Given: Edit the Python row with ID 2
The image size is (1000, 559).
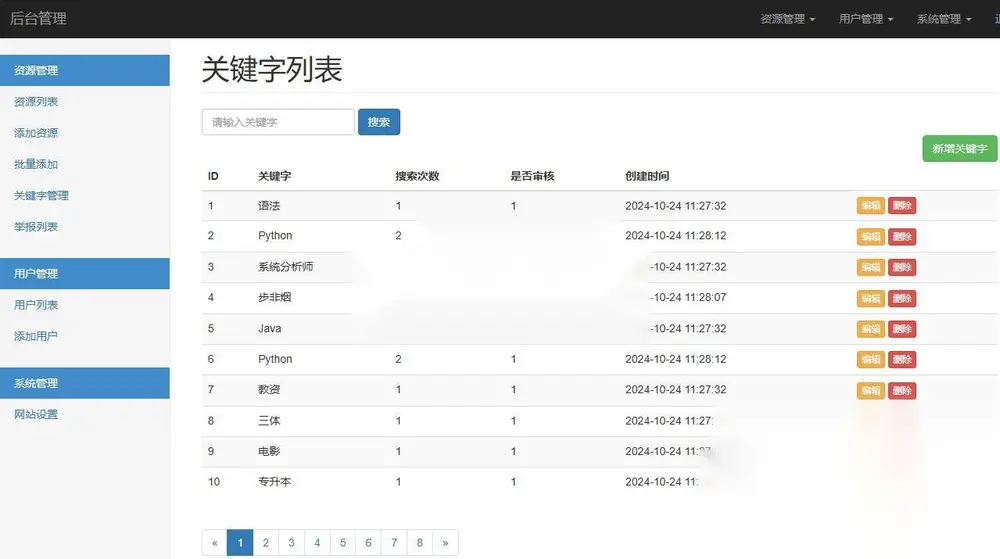Looking at the screenshot, I should point(871,236).
